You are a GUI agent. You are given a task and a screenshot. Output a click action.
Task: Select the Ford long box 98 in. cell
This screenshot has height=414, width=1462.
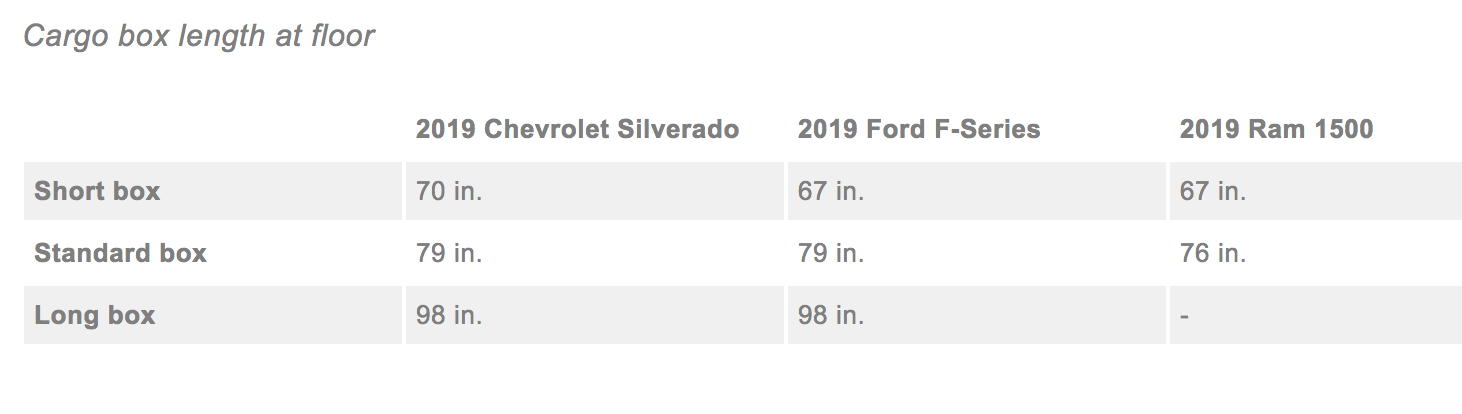[977, 315]
